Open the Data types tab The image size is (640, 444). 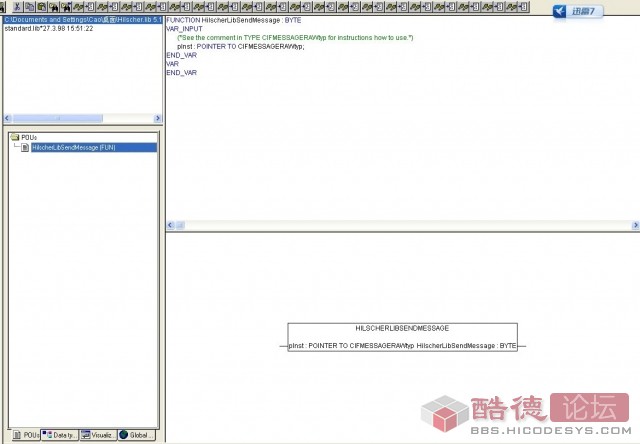tap(61, 435)
